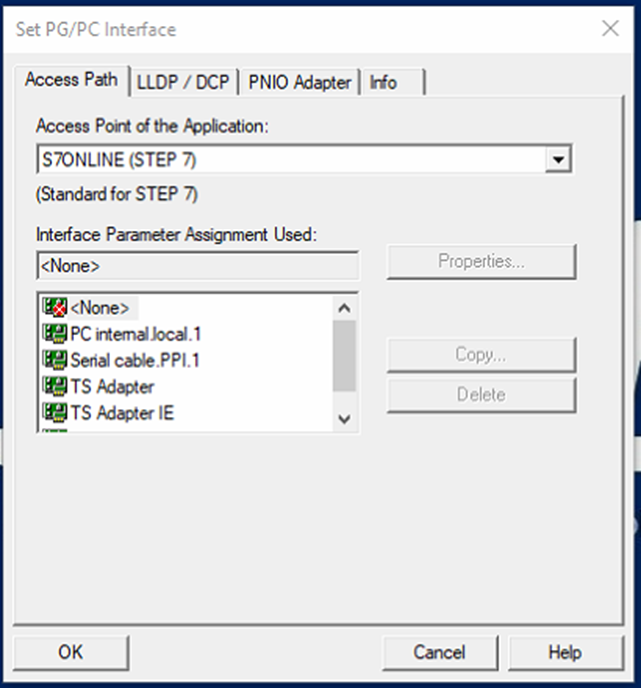641x688 pixels.
Task: Click the S7ONLINE (STEP 7) combo box
Action: click(x=290, y=160)
